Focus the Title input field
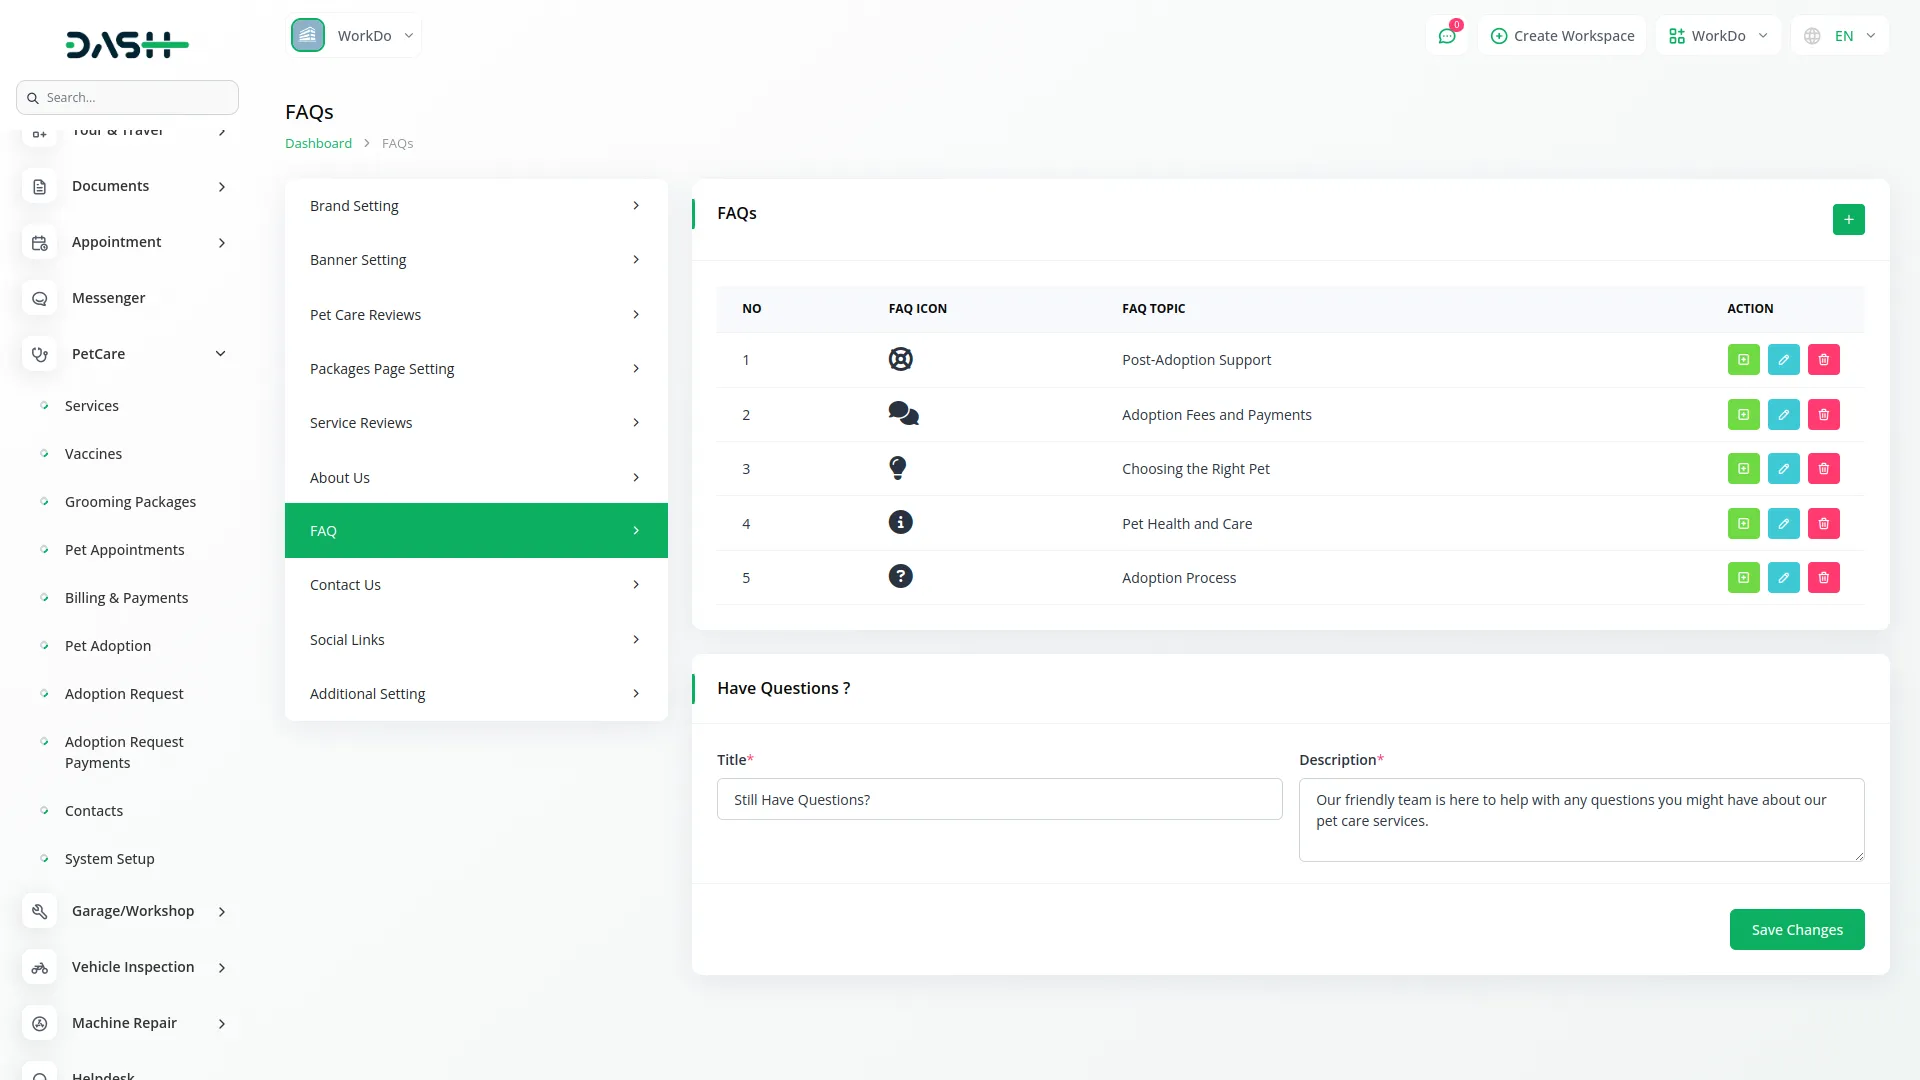Image resolution: width=1920 pixels, height=1080 pixels. tap(999, 800)
